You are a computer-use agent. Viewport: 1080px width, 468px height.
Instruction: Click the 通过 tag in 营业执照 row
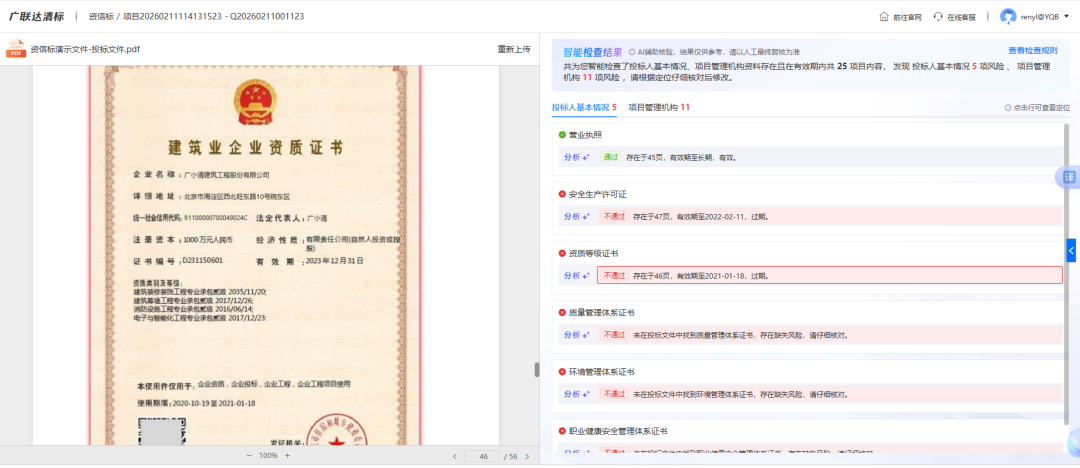click(611, 157)
